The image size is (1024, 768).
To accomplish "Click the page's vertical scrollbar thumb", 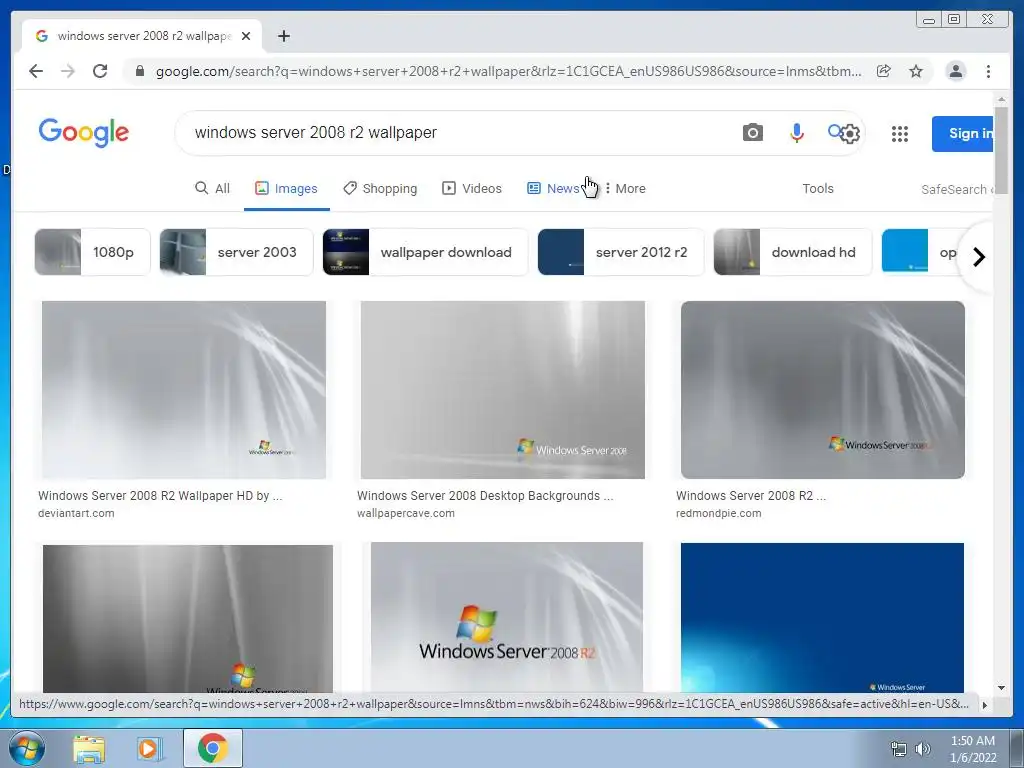I will [x=1001, y=149].
